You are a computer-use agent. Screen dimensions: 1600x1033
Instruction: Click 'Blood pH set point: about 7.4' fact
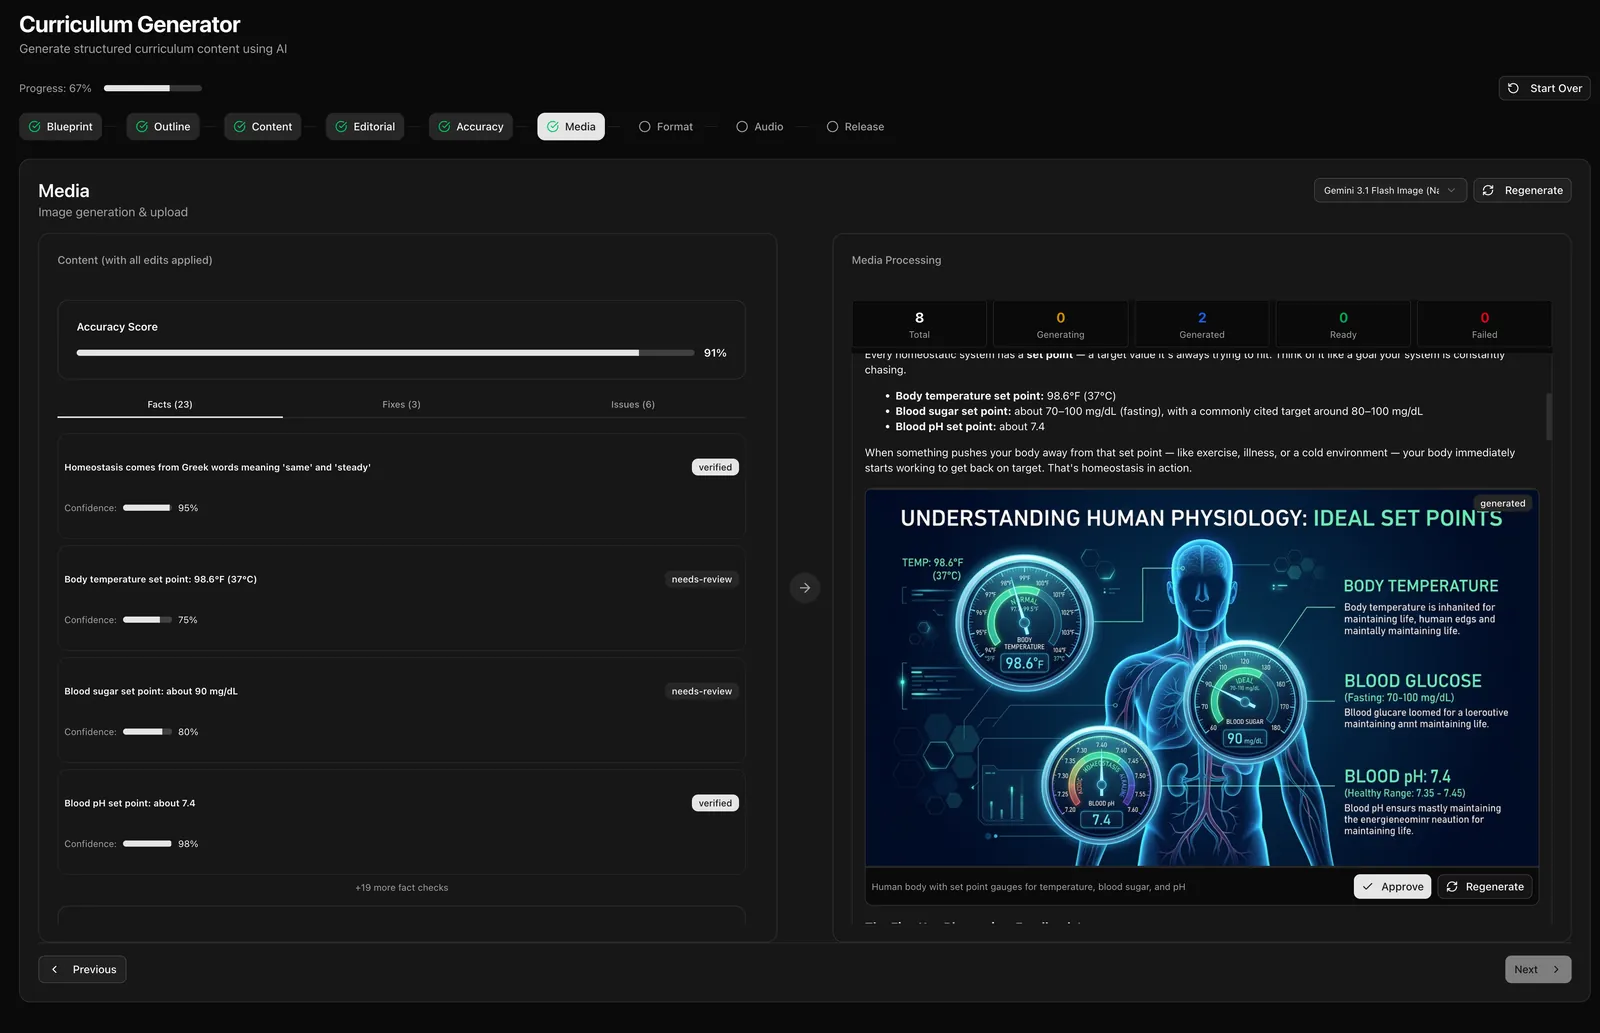[x=130, y=803]
